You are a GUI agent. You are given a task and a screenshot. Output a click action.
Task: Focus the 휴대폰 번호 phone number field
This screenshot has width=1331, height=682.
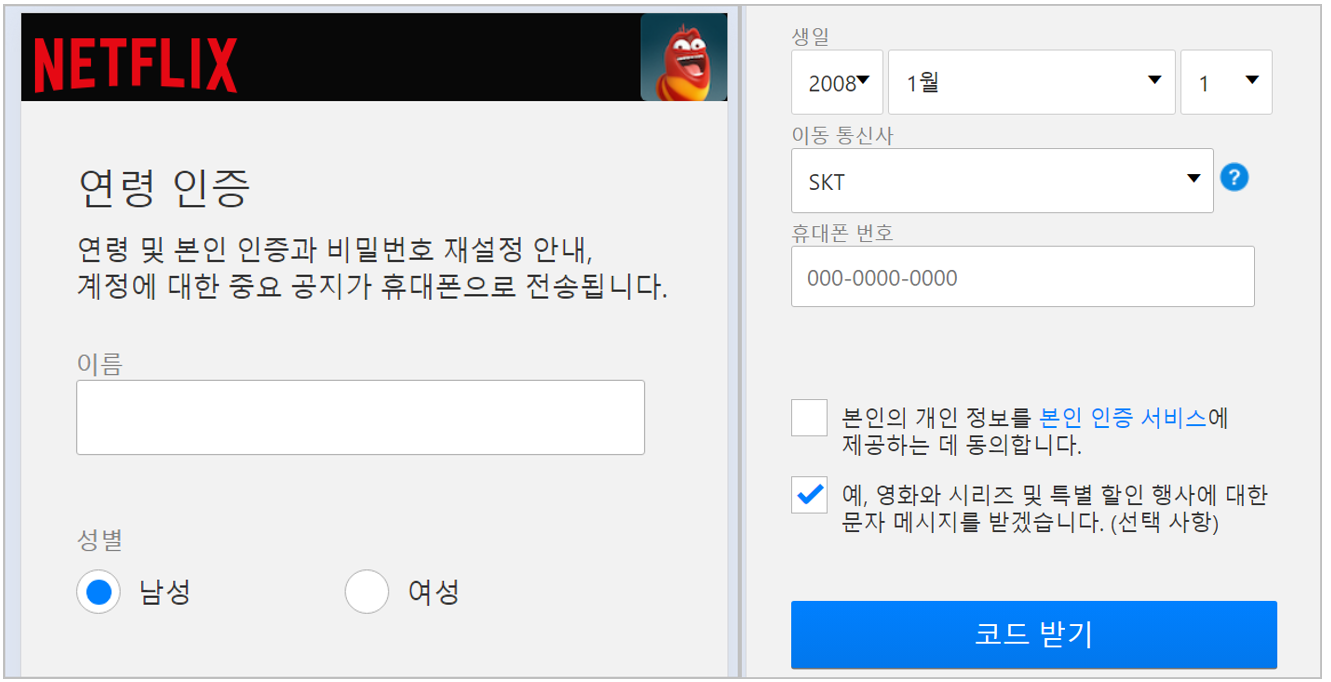click(1022, 277)
